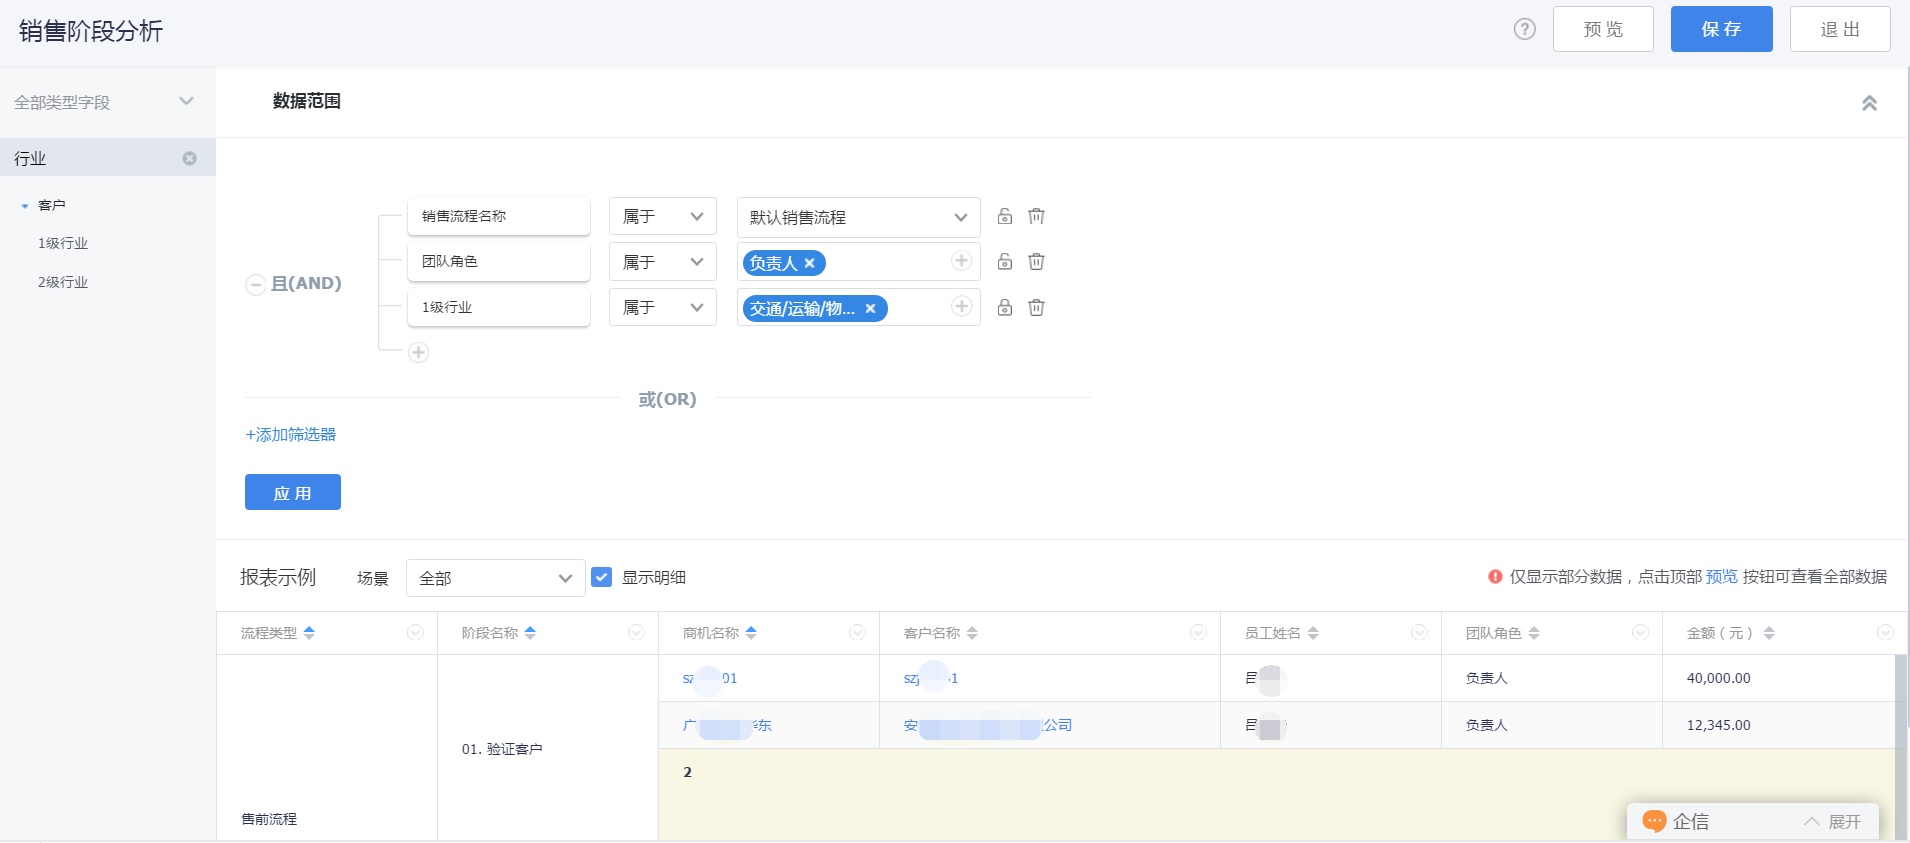This screenshot has width=1910, height=843.
Task: Sort by 客户名称 column
Action: [x=972, y=633]
